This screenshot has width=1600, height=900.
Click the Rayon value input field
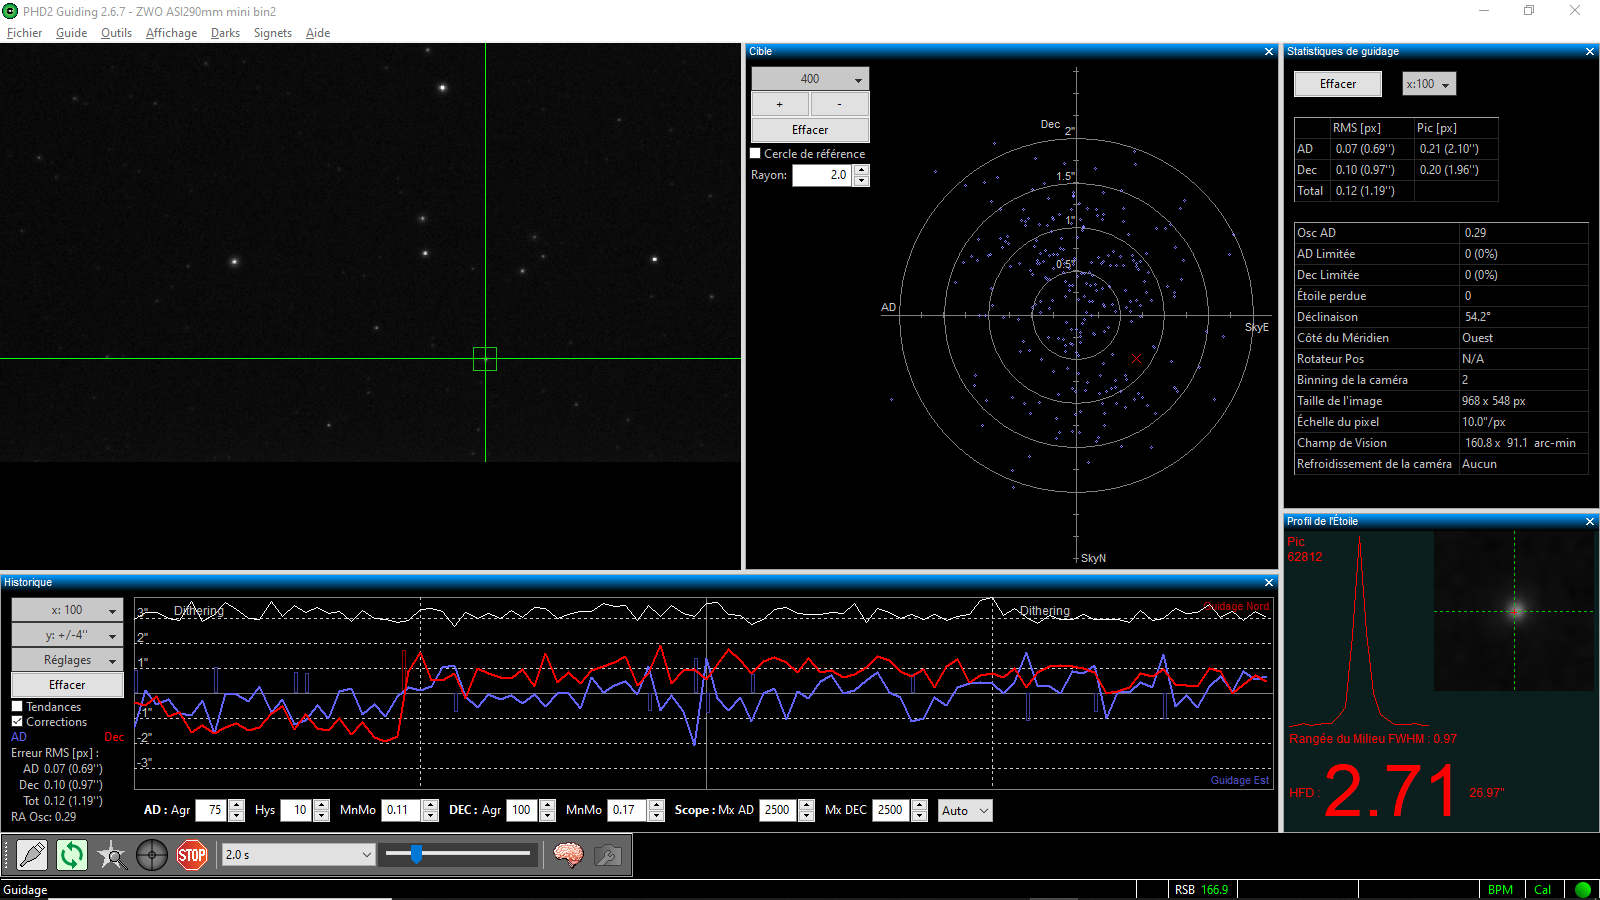click(822, 175)
